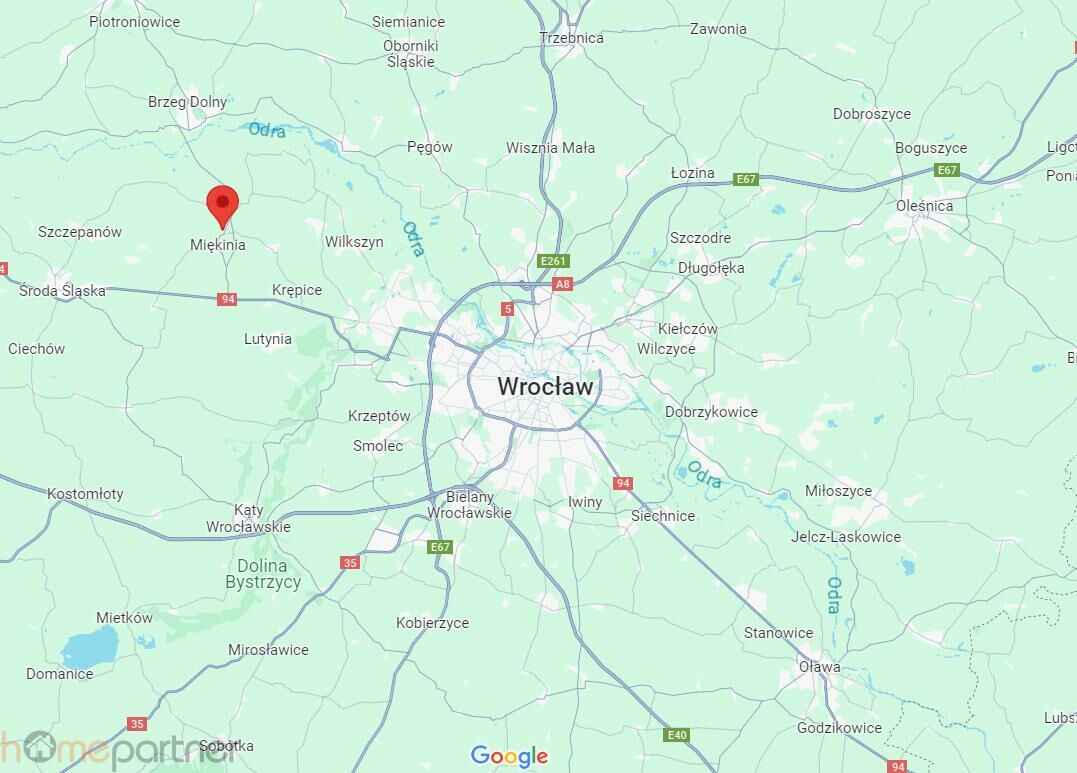Click the Google logo at the bottom

[510, 757]
